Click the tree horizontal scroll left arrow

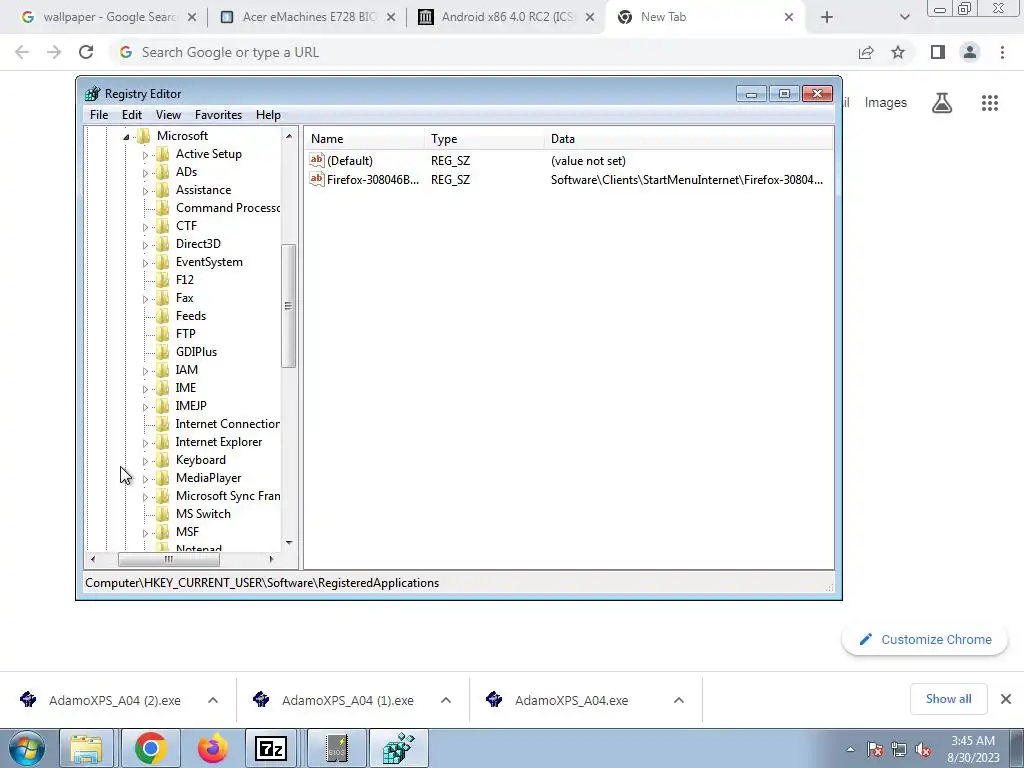click(93, 559)
